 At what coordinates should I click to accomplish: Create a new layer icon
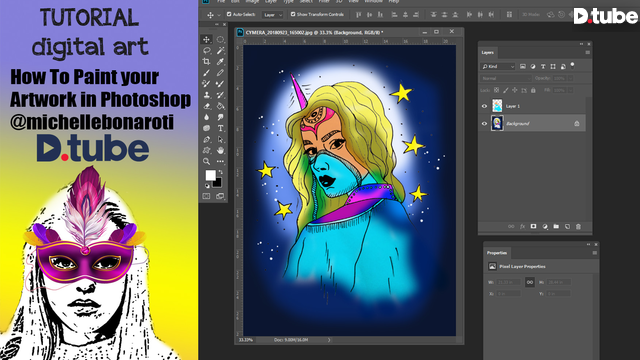click(567, 227)
